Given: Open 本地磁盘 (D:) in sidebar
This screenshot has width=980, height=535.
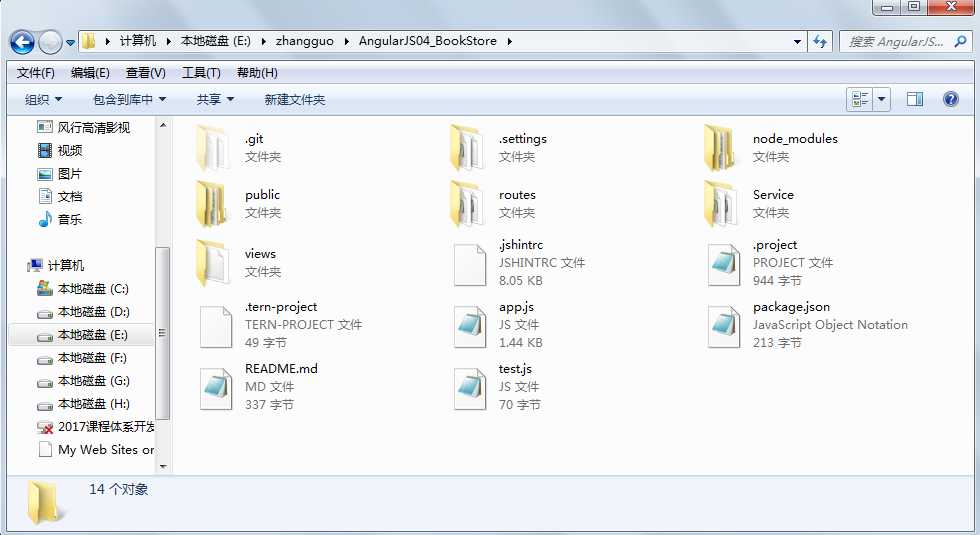Looking at the screenshot, I should pos(82,312).
